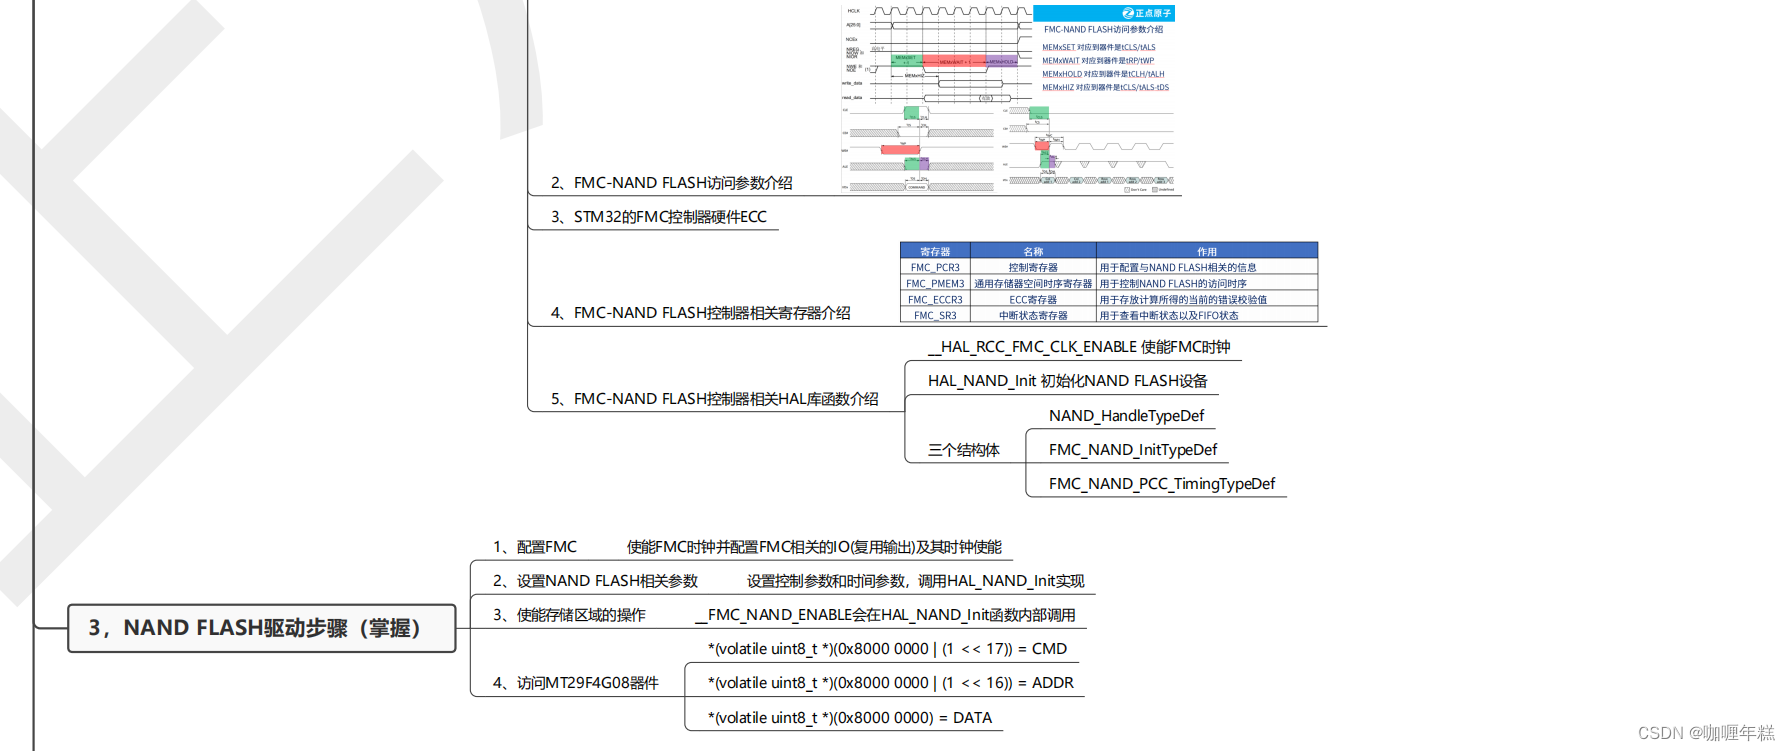Click the 'MEMxHOLD 对应到器件是tCLH/tALH' line
Screen dimensions: 1790x751
tap(1103, 74)
